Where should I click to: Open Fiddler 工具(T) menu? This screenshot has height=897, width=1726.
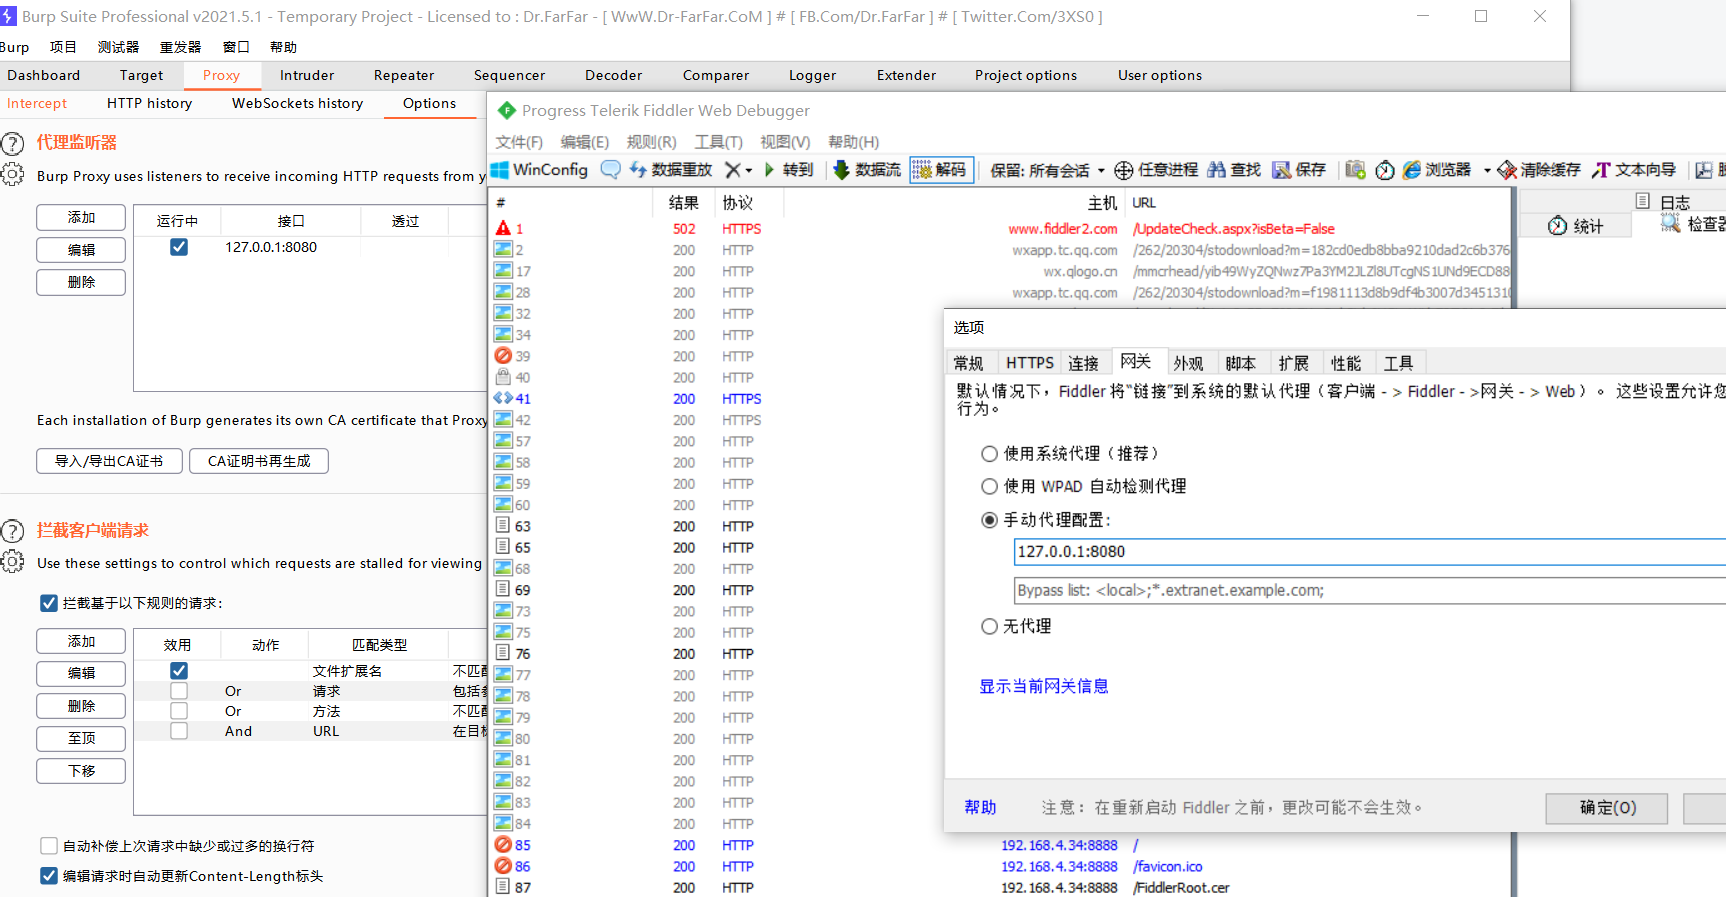[718, 142]
